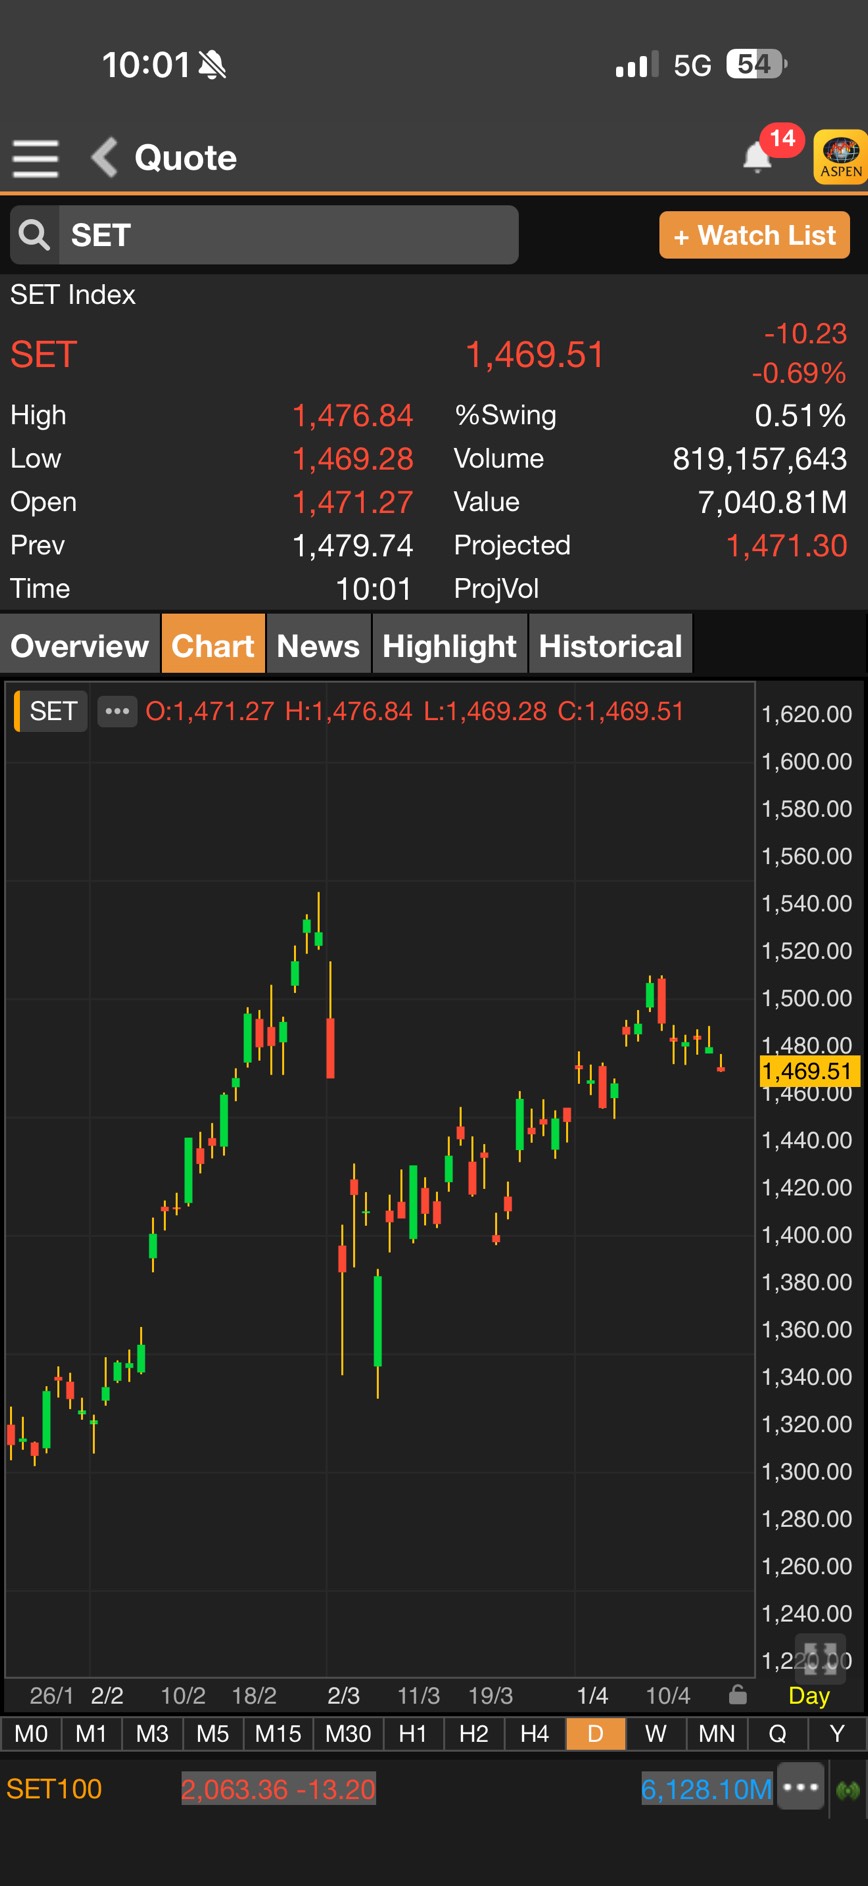Open chart options ellipsis next to SET label
This screenshot has width=868, height=1886.
click(117, 711)
